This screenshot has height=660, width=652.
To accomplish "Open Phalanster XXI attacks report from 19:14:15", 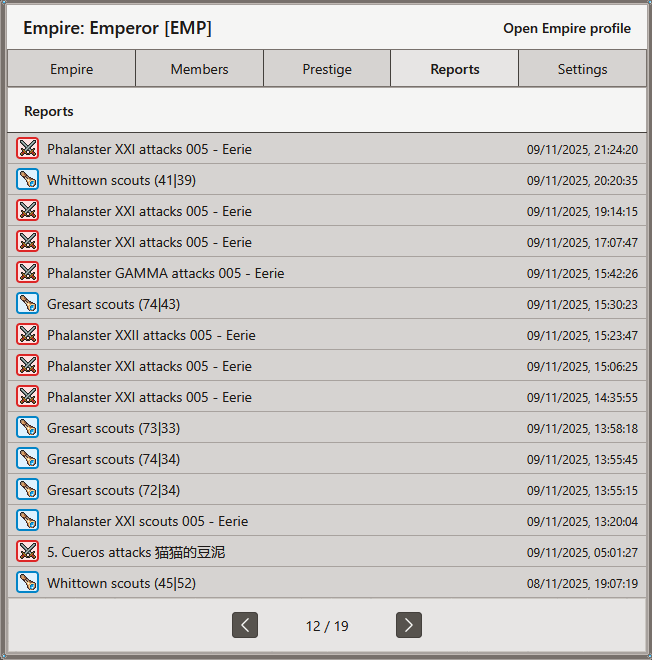I will pos(327,210).
